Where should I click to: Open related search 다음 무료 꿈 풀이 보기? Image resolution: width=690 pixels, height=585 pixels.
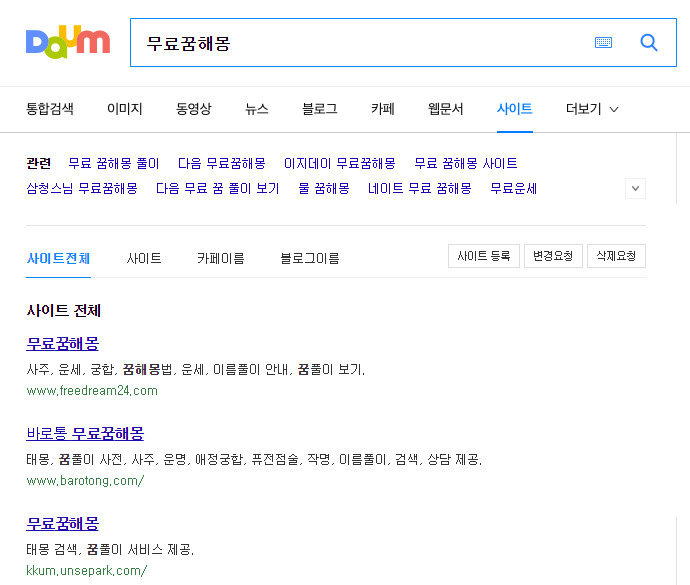pos(217,188)
